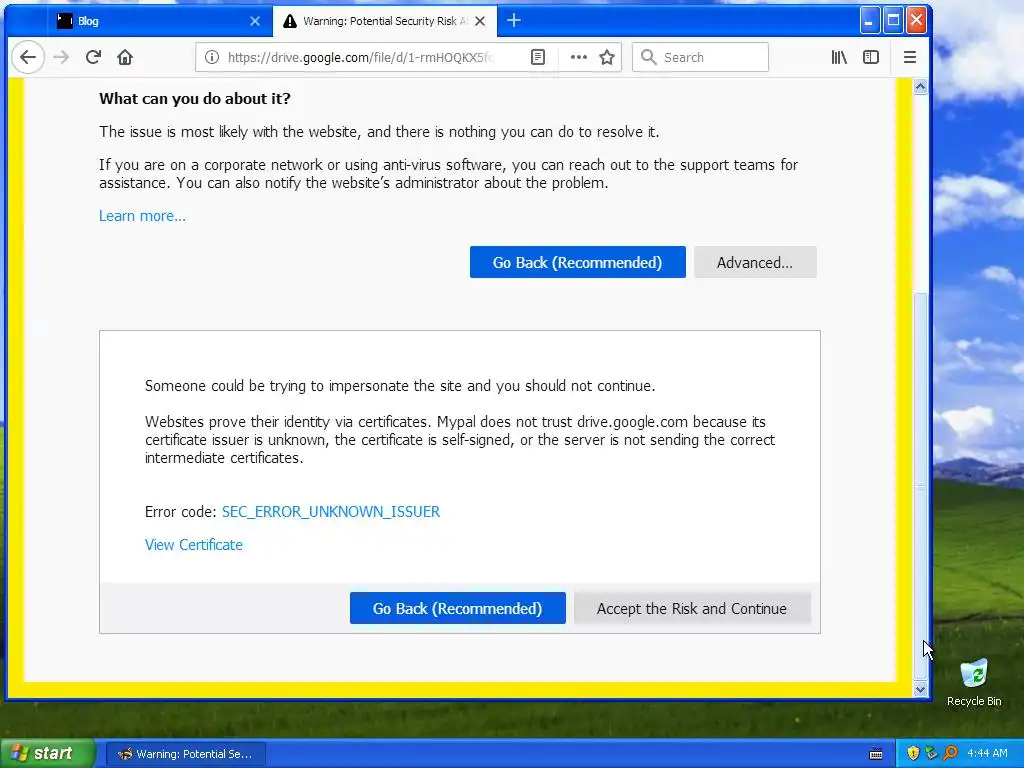Click the network tray icon beside shield
1024x768 pixels.
click(931, 754)
